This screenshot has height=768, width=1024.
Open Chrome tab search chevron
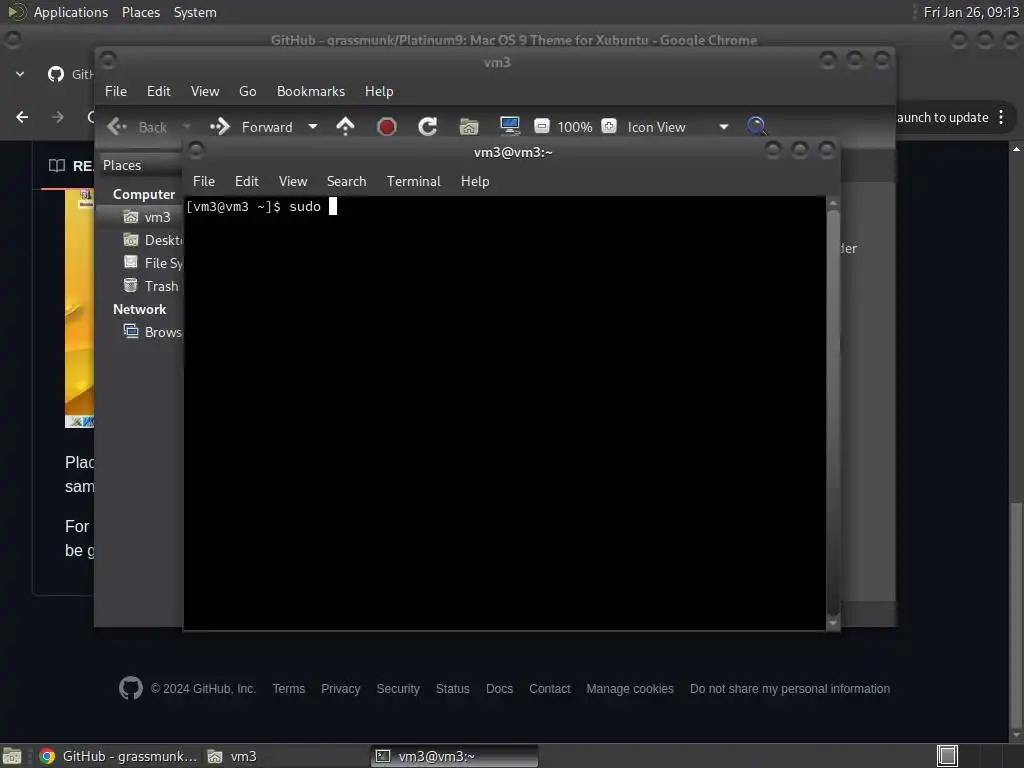tap(20, 74)
